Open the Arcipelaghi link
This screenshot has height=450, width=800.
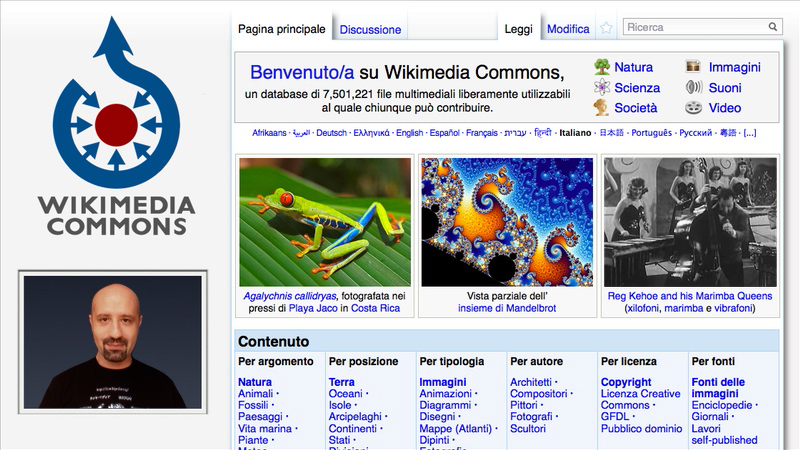pos(355,417)
